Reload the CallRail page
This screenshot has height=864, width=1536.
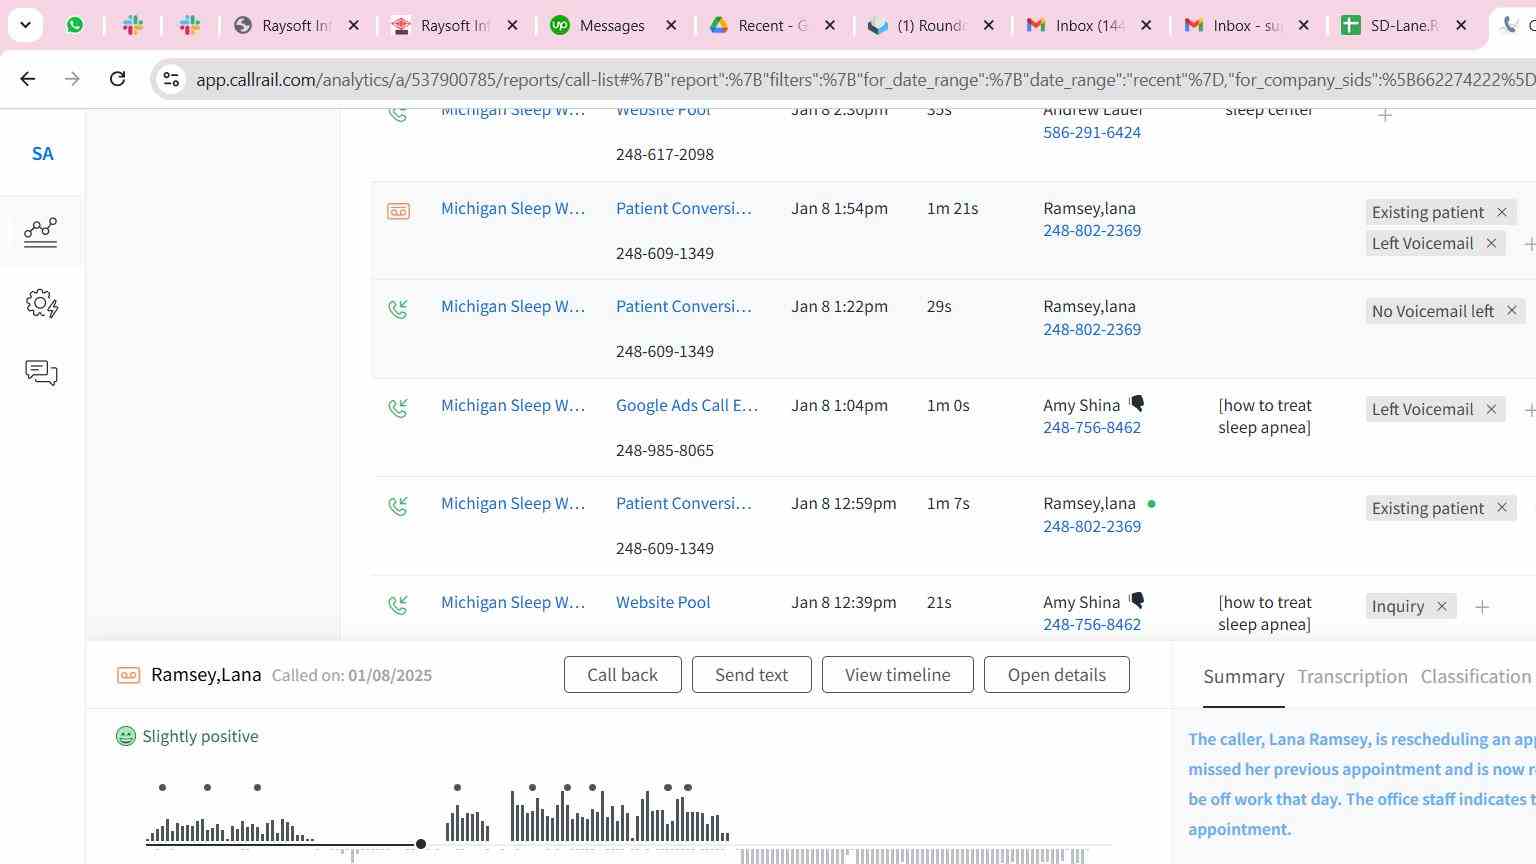117,79
